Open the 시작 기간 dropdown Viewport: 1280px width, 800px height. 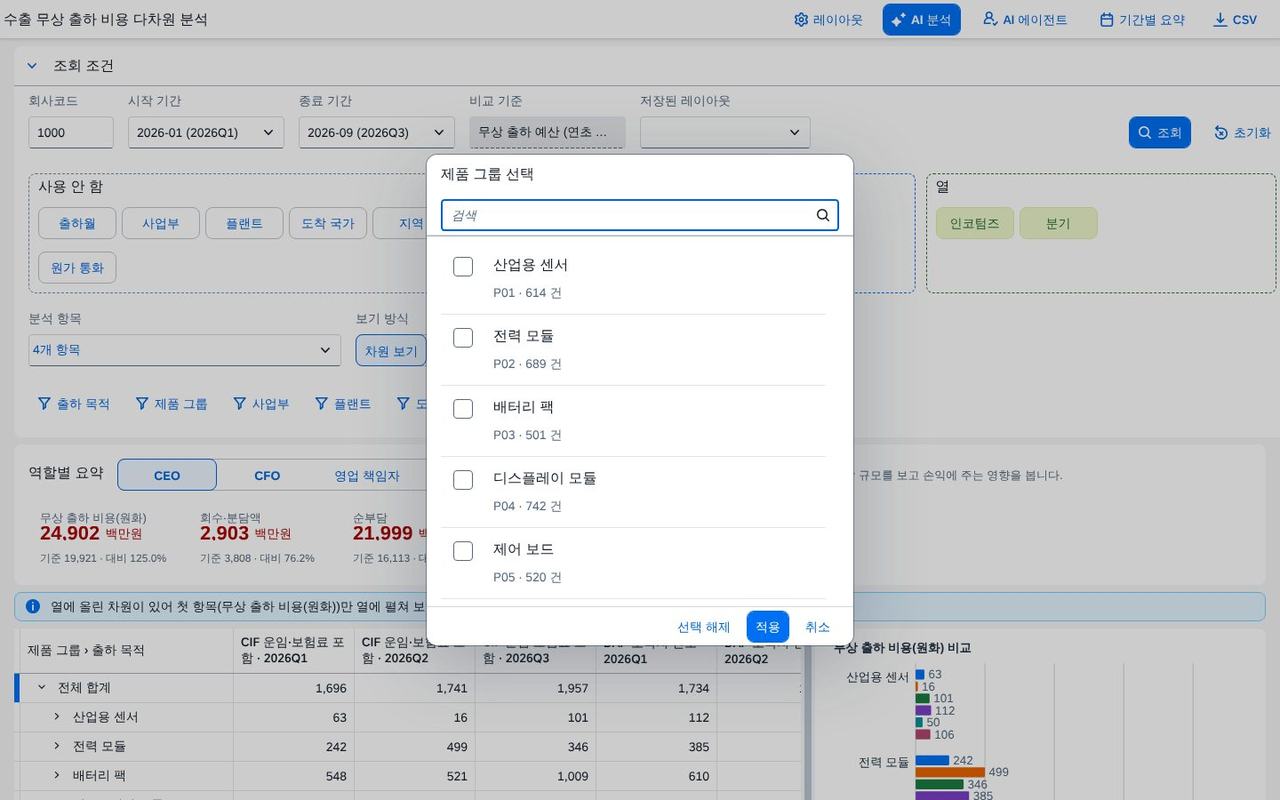tap(206, 132)
